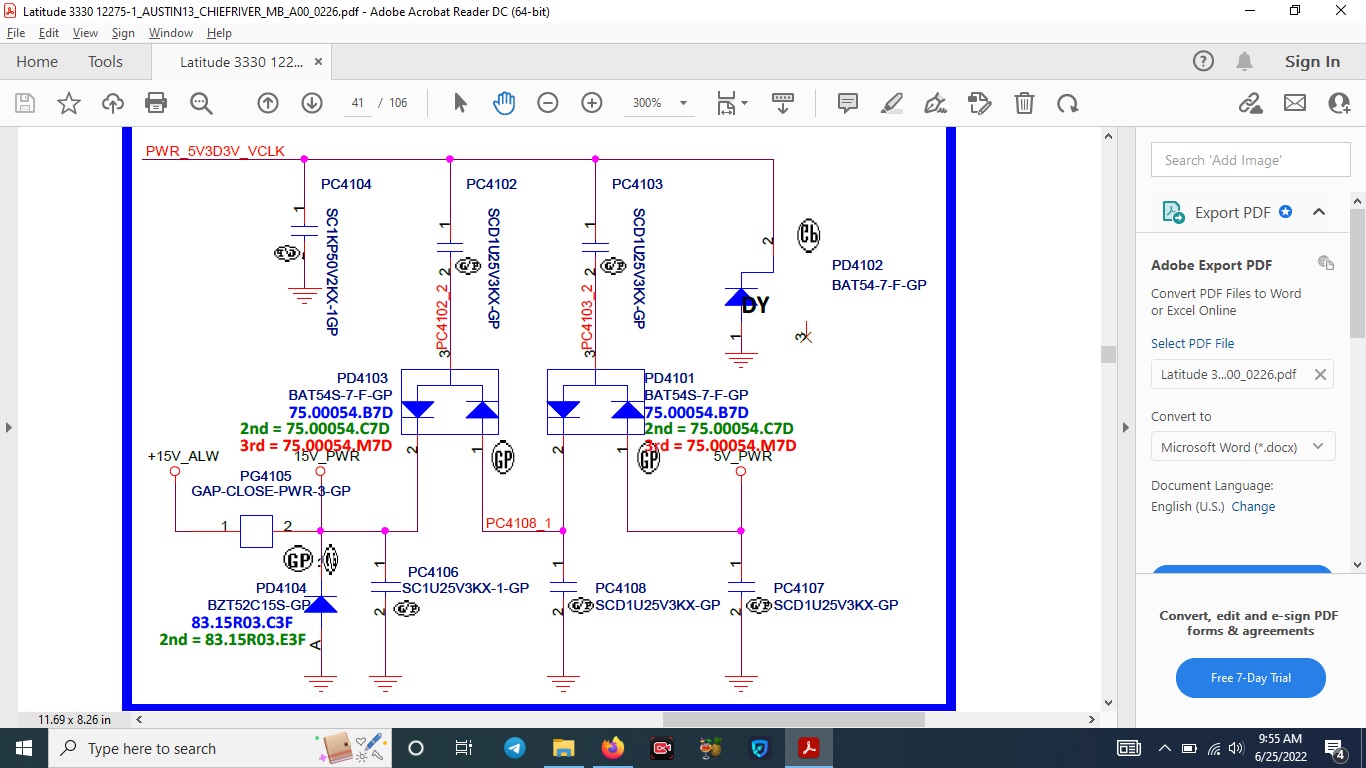
Task: Open Convert to Microsoft Word dropdown
Action: 1243,447
